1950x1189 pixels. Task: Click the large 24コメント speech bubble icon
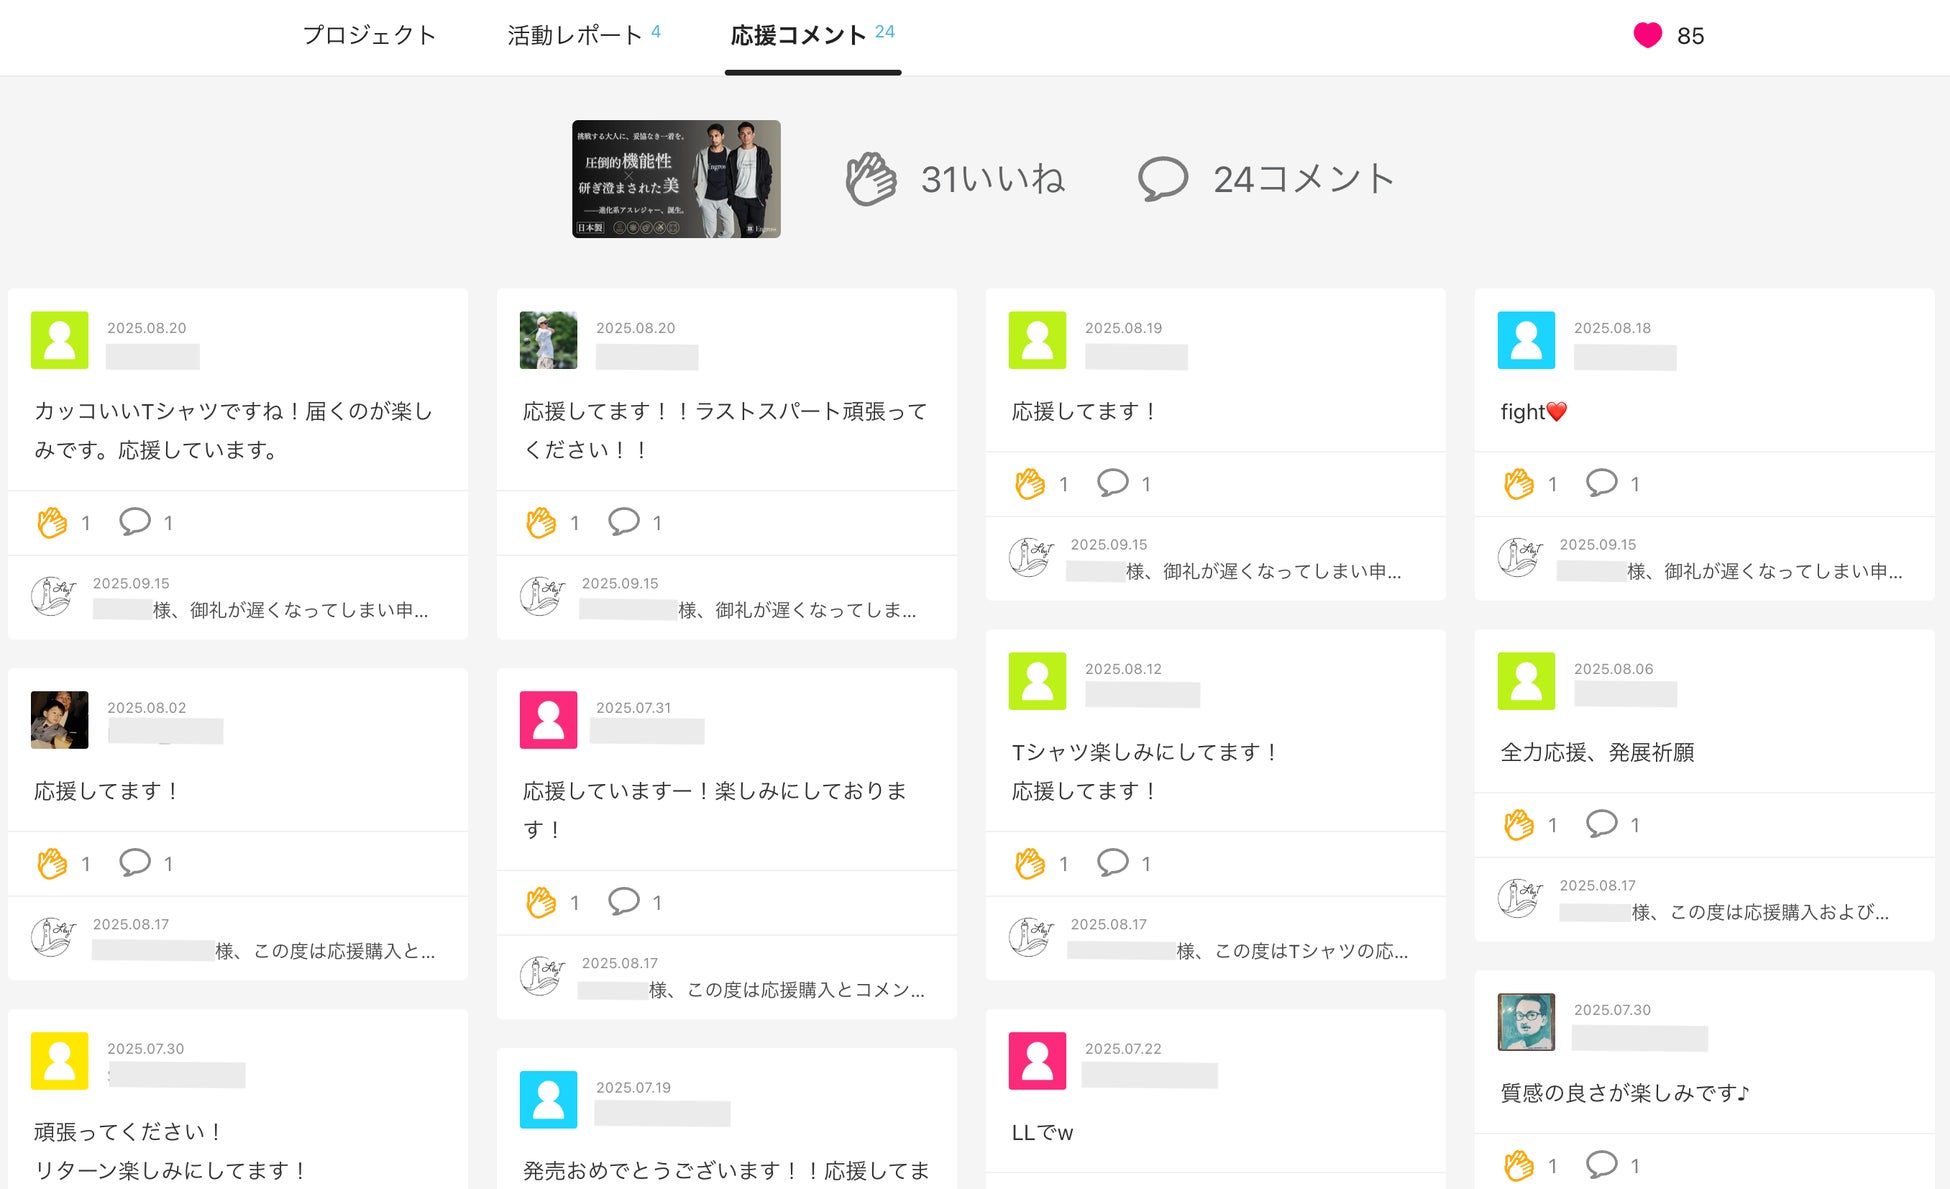(1162, 180)
